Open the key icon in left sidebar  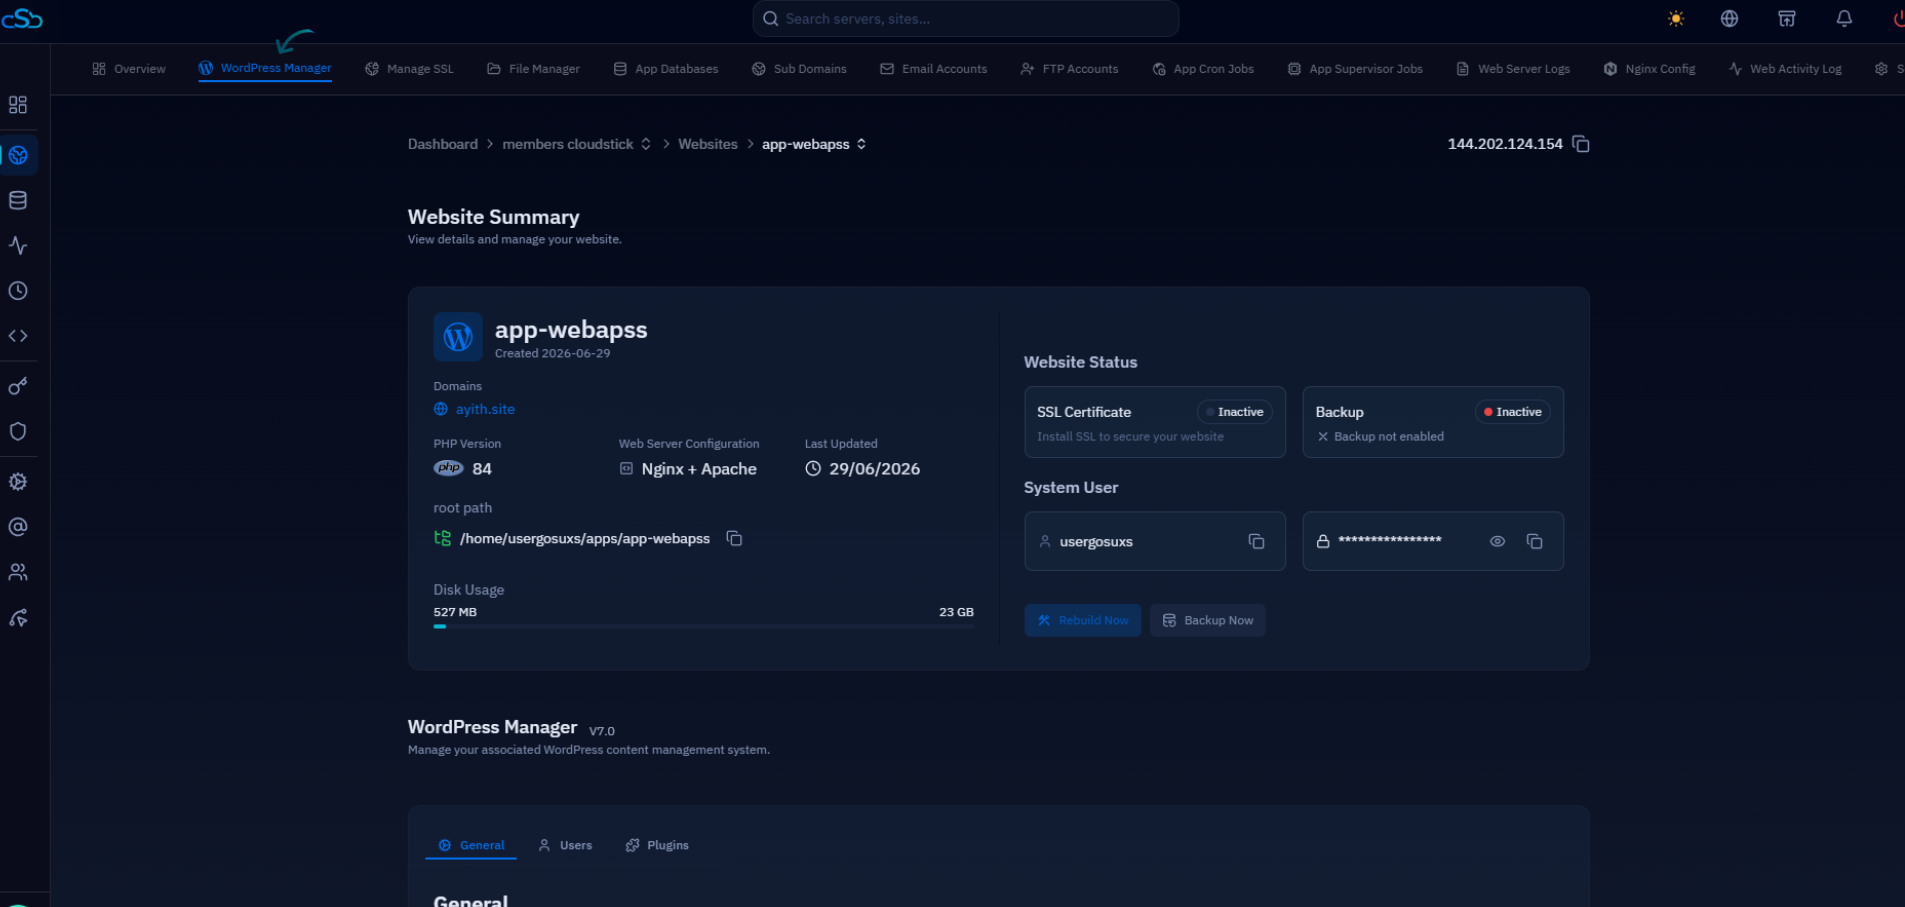tap(18, 386)
